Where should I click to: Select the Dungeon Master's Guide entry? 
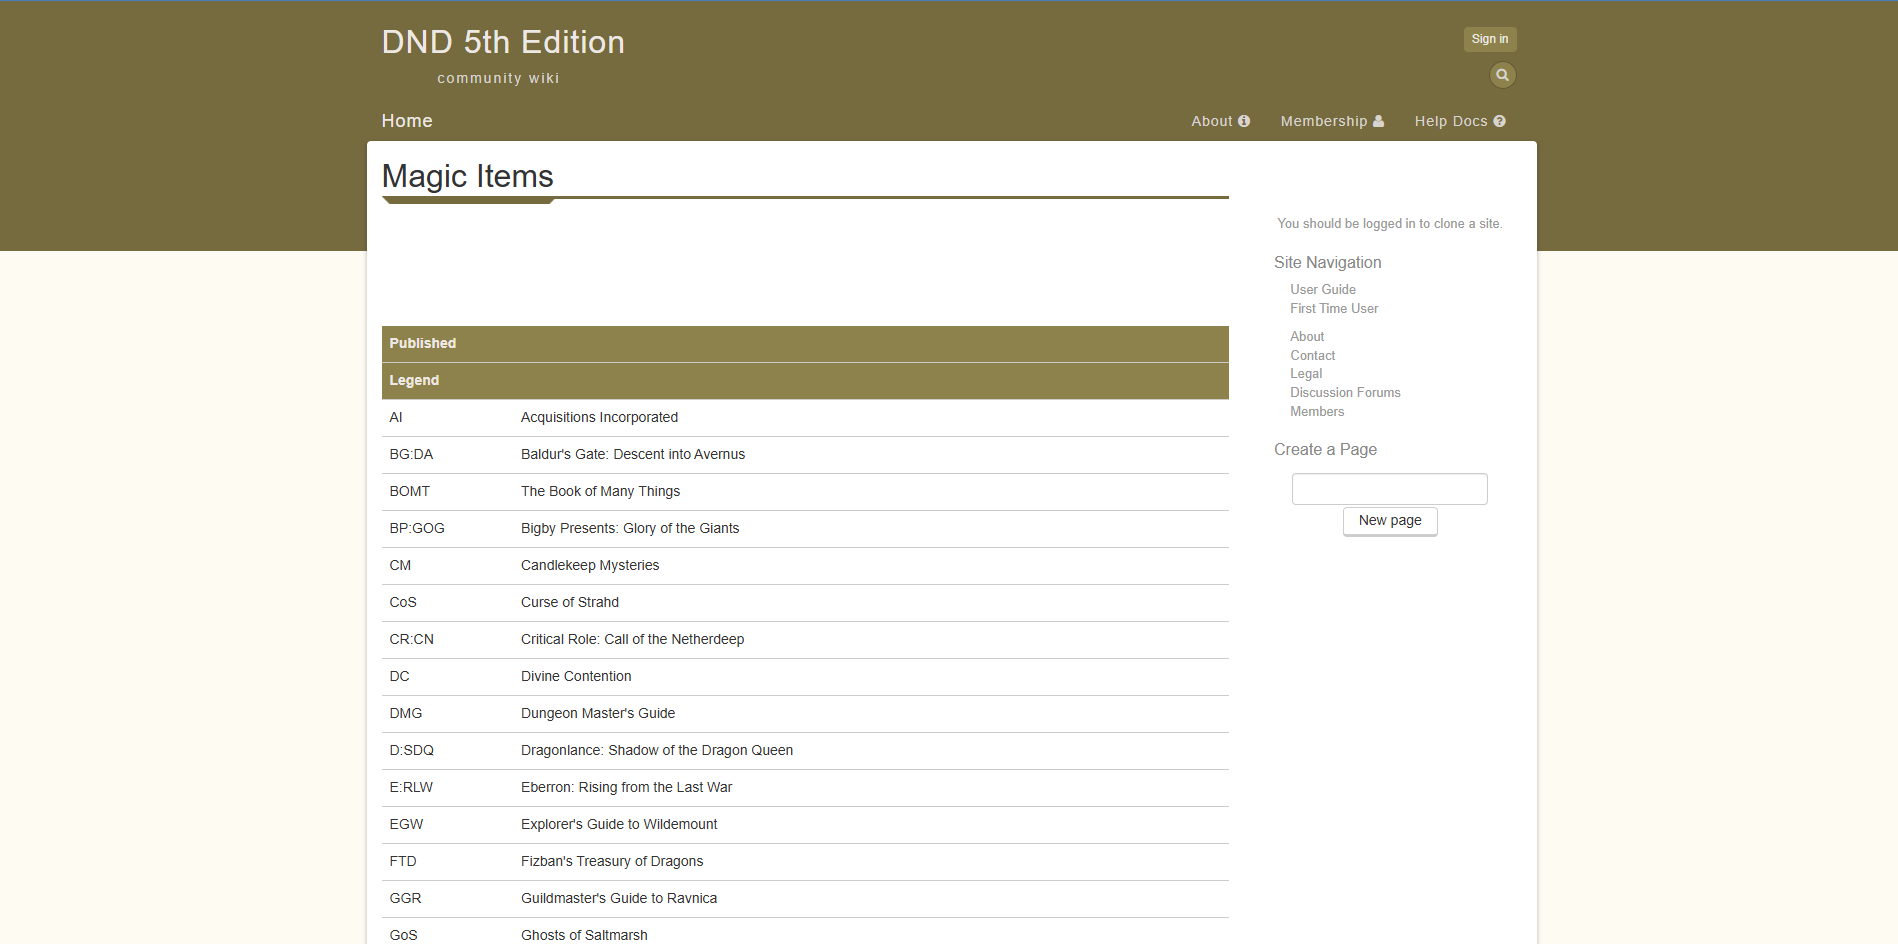pos(598,714)
